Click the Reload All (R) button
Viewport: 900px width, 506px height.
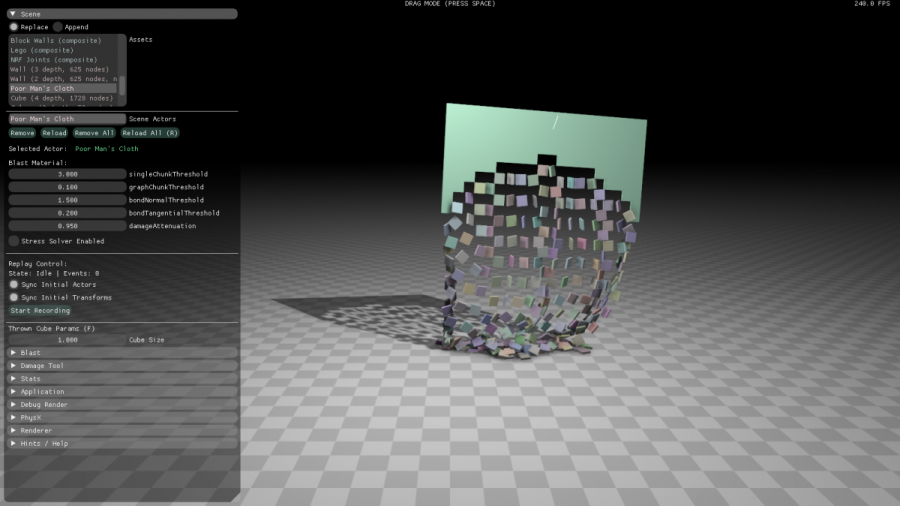(150, 133)
